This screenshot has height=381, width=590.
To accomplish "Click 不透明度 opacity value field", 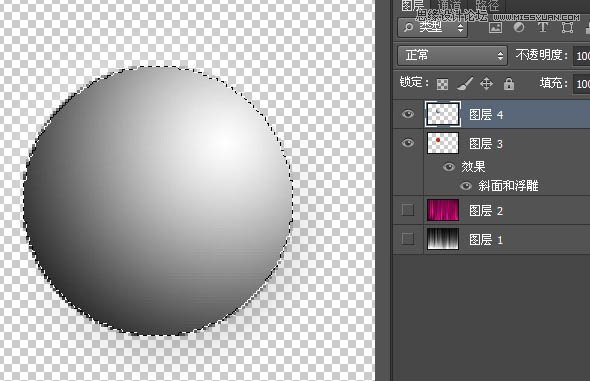I will click(x=582, y=56).
